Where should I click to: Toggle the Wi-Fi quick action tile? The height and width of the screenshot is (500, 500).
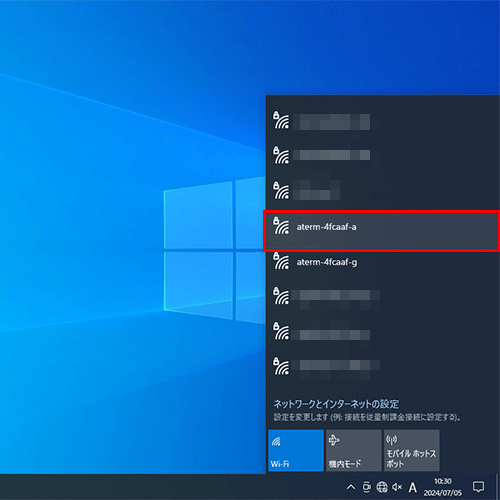(x=296, y=450)
